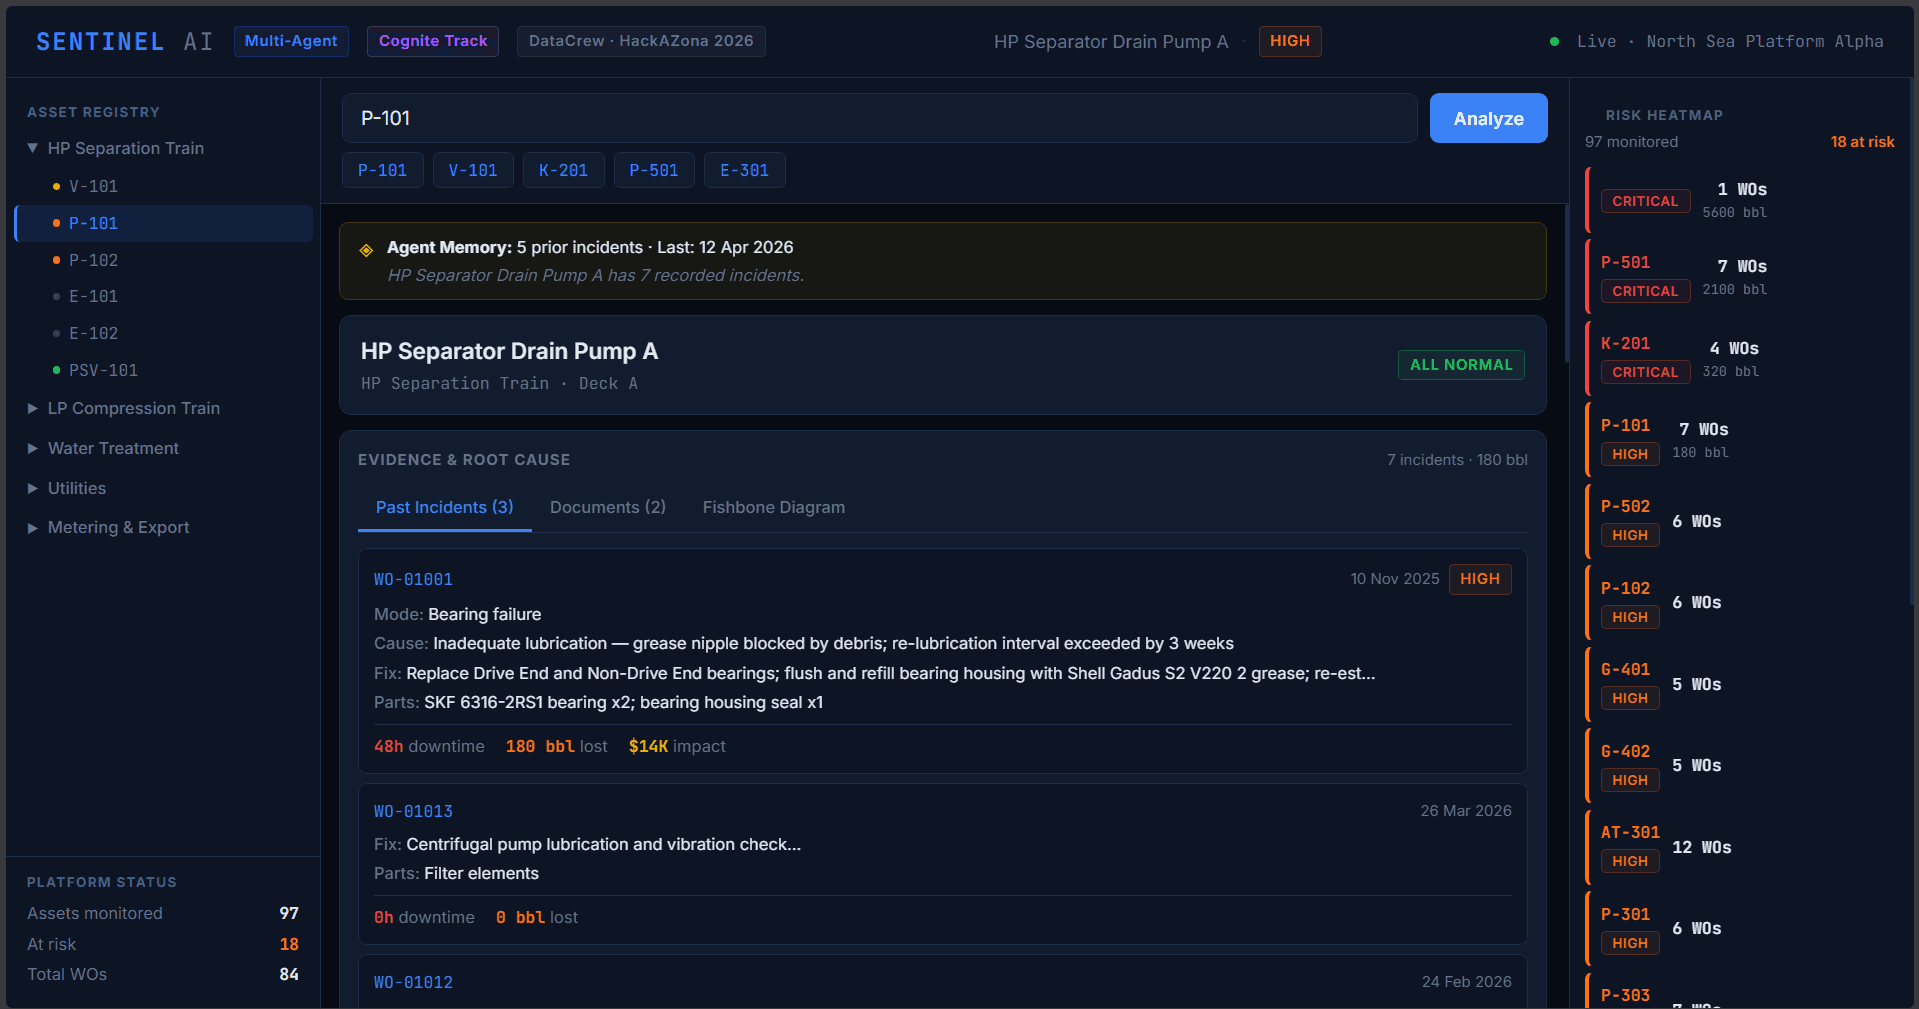Click the HIGH badge in the header
This screenshot has width=1919, height=1009.
coord(1290,41)
